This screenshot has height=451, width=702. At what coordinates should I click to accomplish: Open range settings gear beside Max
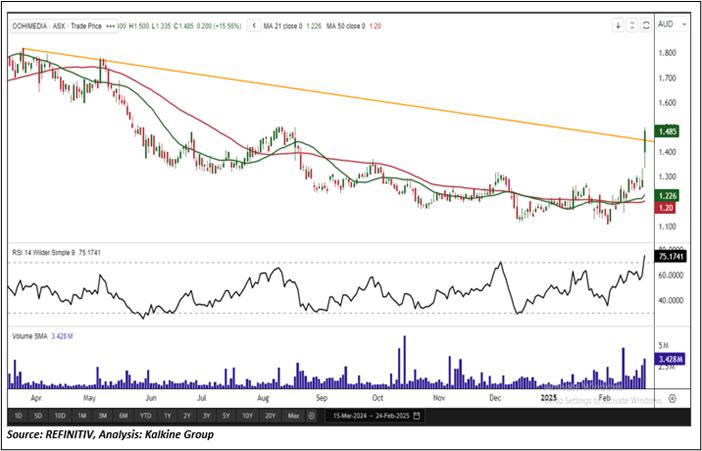312,416
